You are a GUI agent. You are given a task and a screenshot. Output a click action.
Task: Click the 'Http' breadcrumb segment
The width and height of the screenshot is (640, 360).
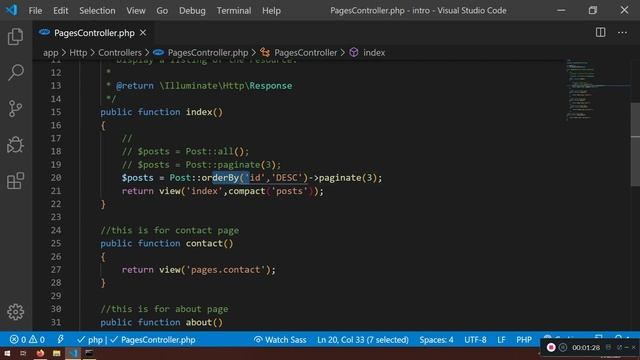point(78,53)
